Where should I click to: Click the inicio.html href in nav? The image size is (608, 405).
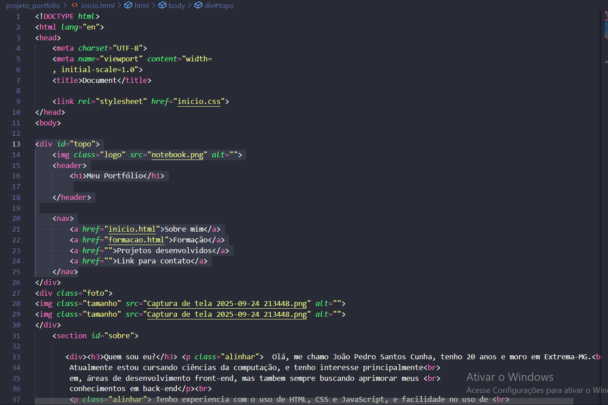[132, 228]
